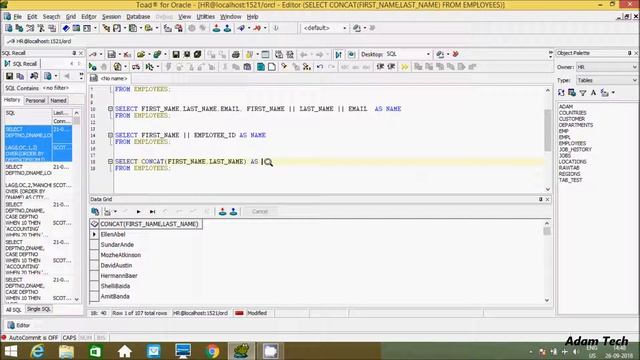Open the File menu
Screen dimensions: 640x360
[18, 17]
